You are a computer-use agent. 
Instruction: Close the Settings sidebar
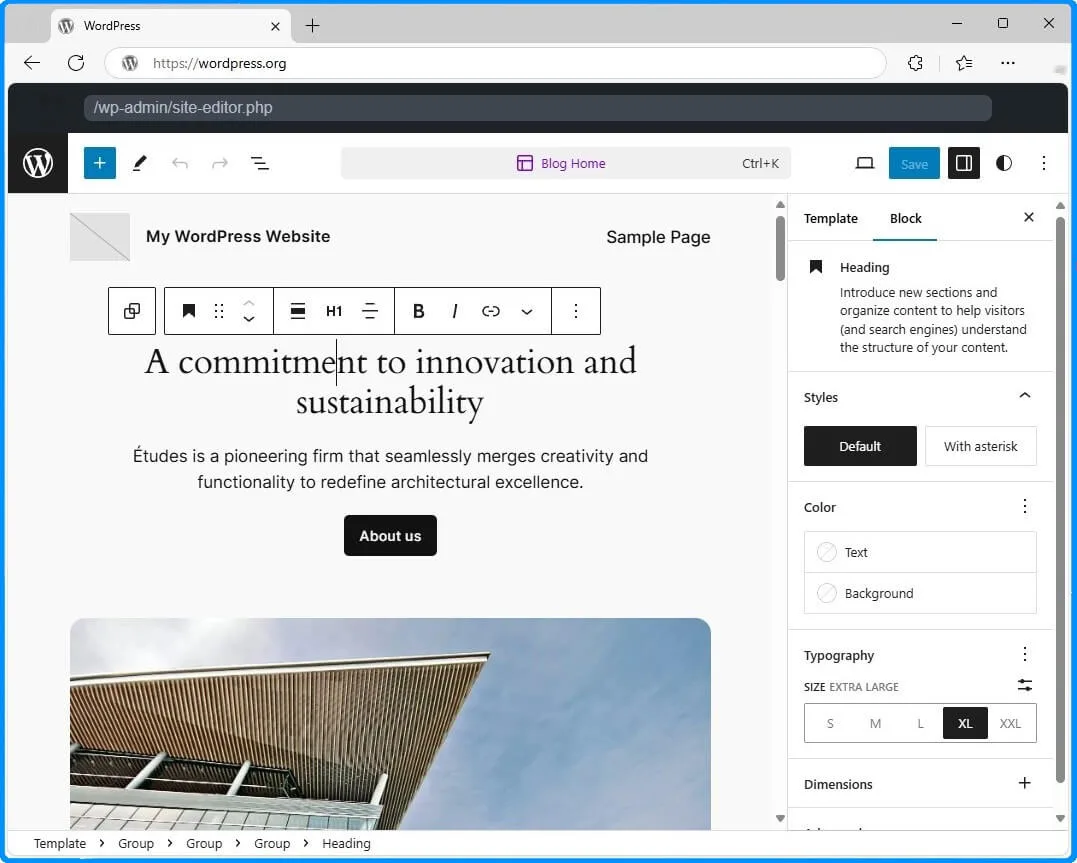tap(1028, 217)
